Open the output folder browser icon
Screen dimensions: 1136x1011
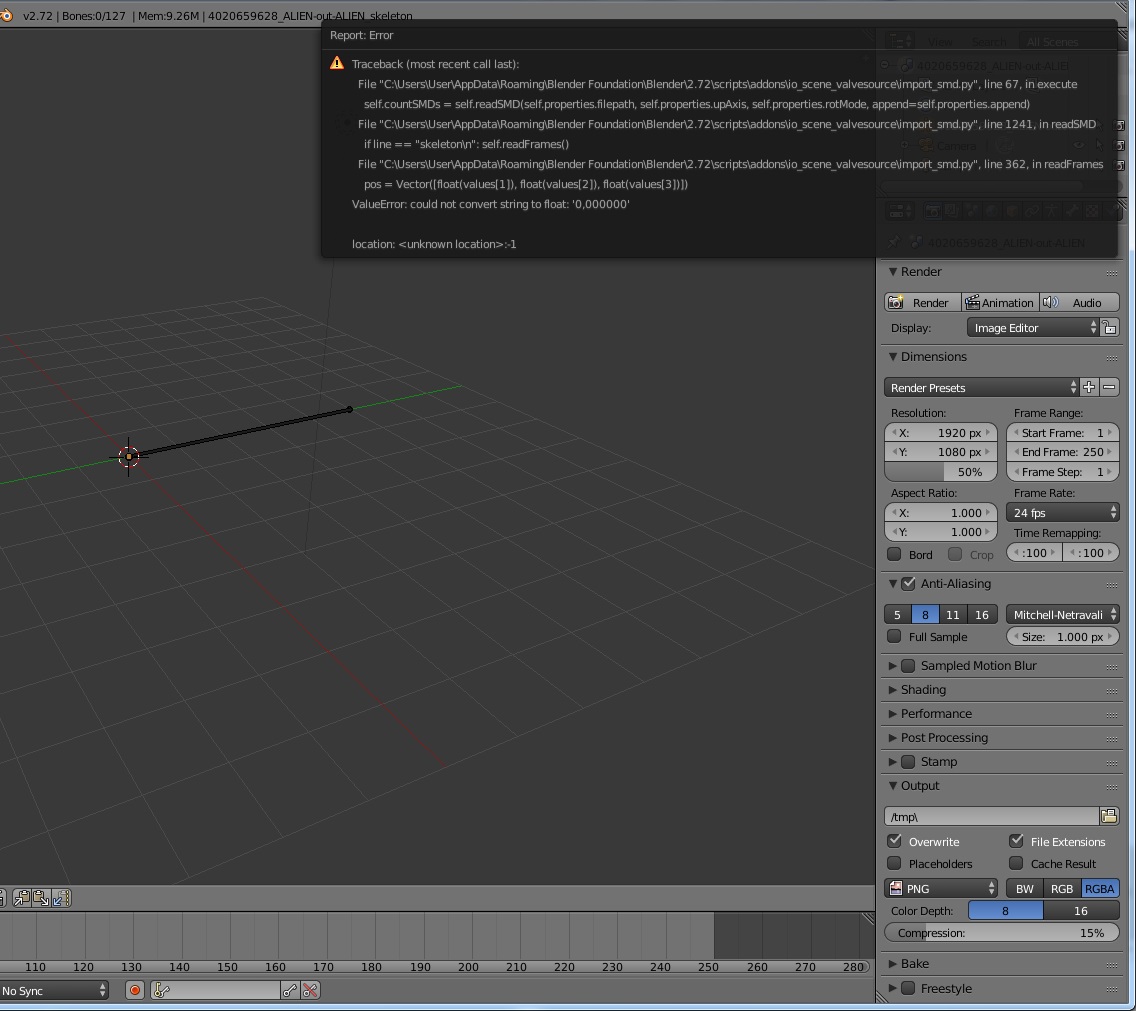pyautogui.click(x=1109, y=817)
